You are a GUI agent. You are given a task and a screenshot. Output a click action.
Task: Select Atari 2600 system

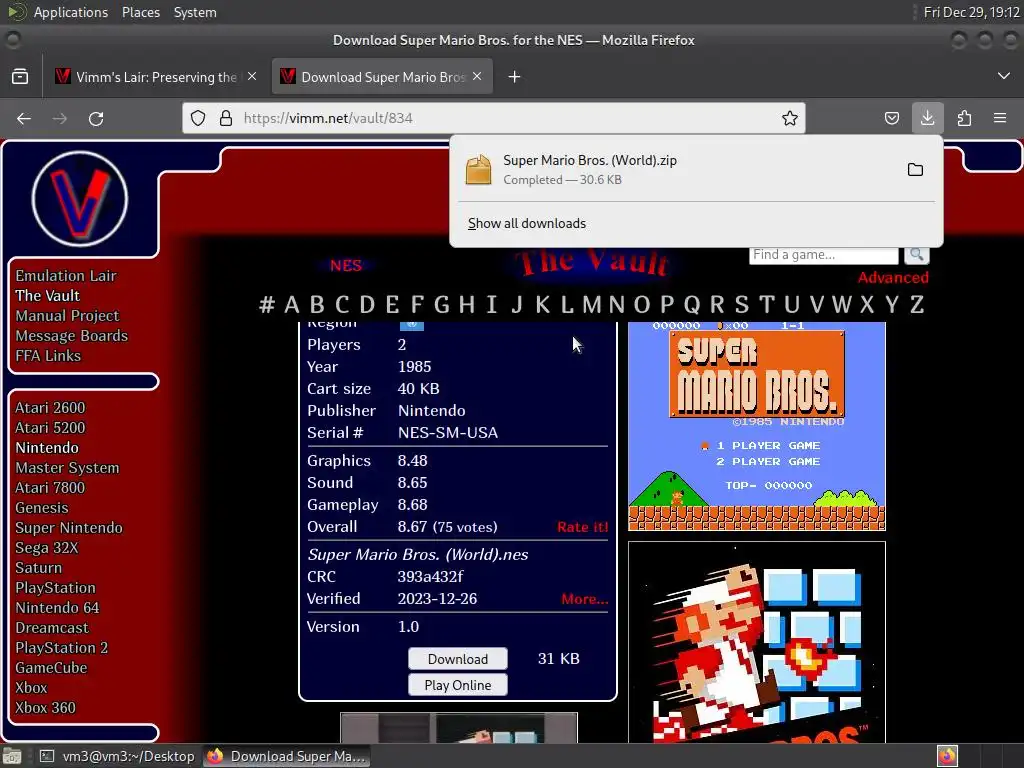point(50,408)
